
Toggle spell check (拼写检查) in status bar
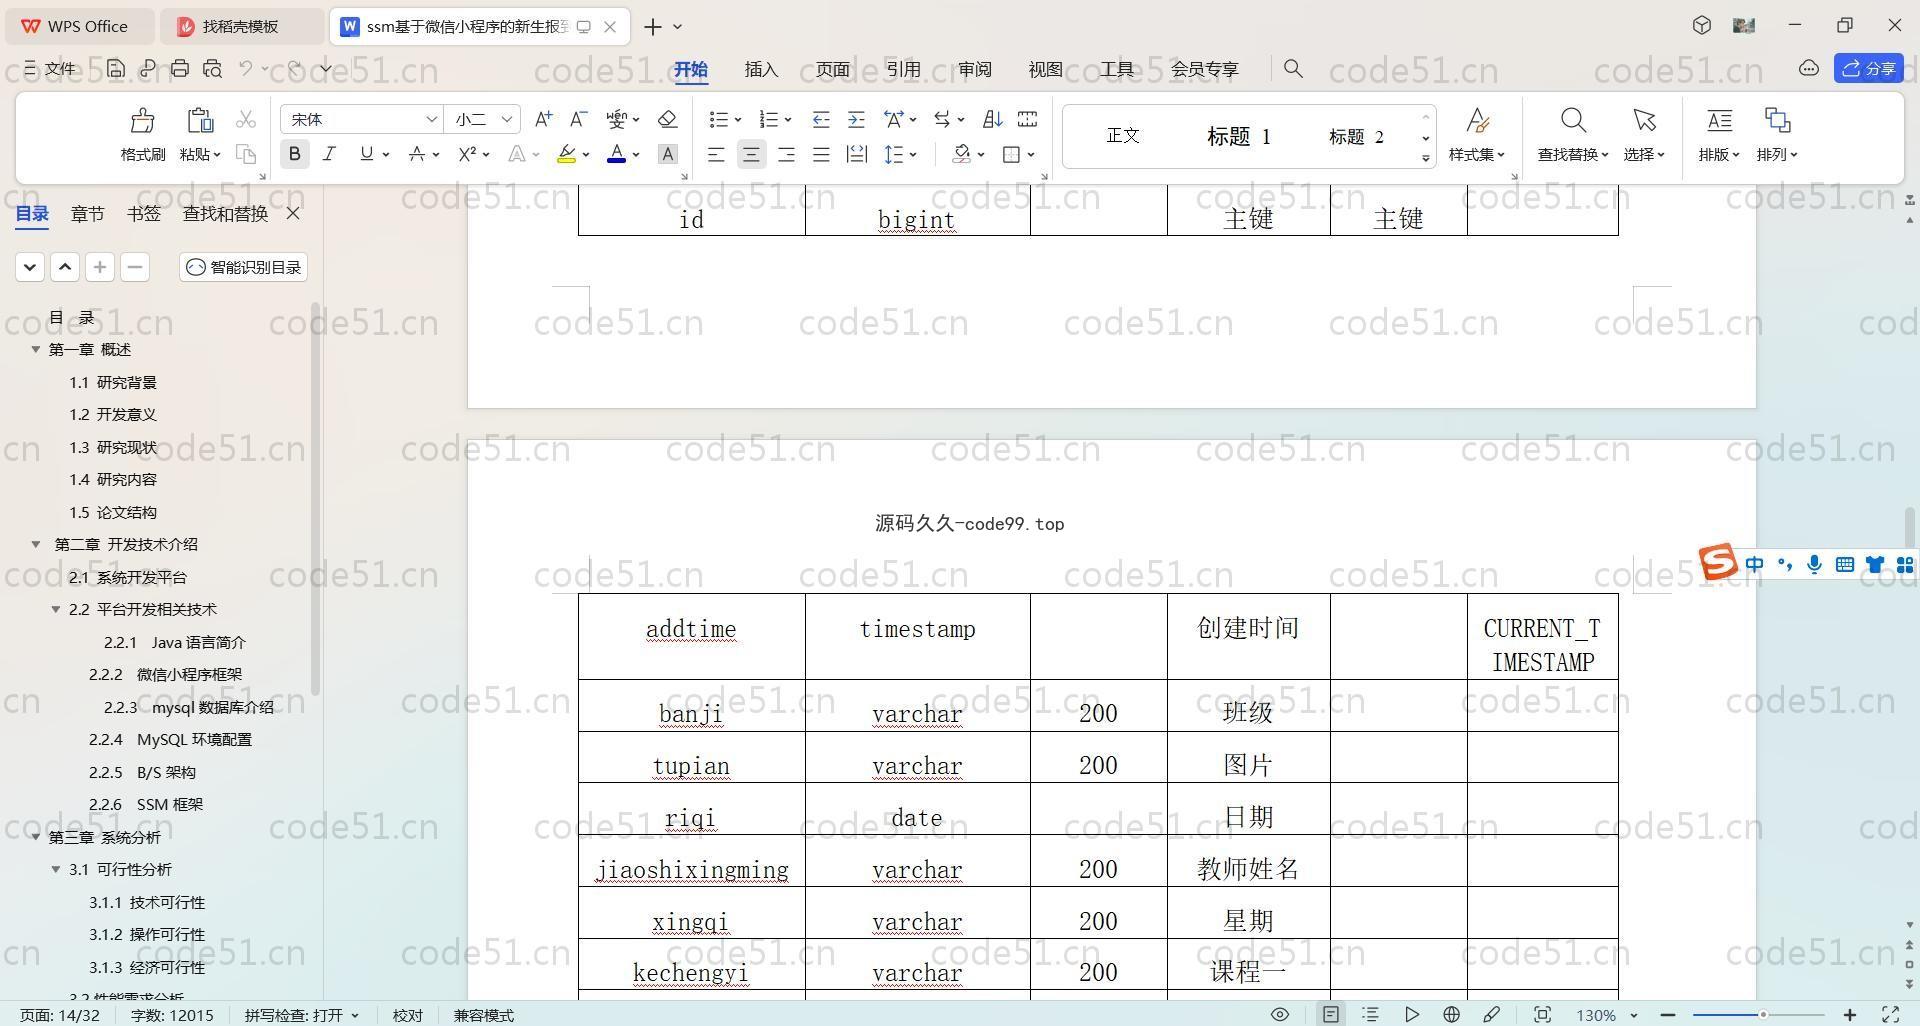301,1014
